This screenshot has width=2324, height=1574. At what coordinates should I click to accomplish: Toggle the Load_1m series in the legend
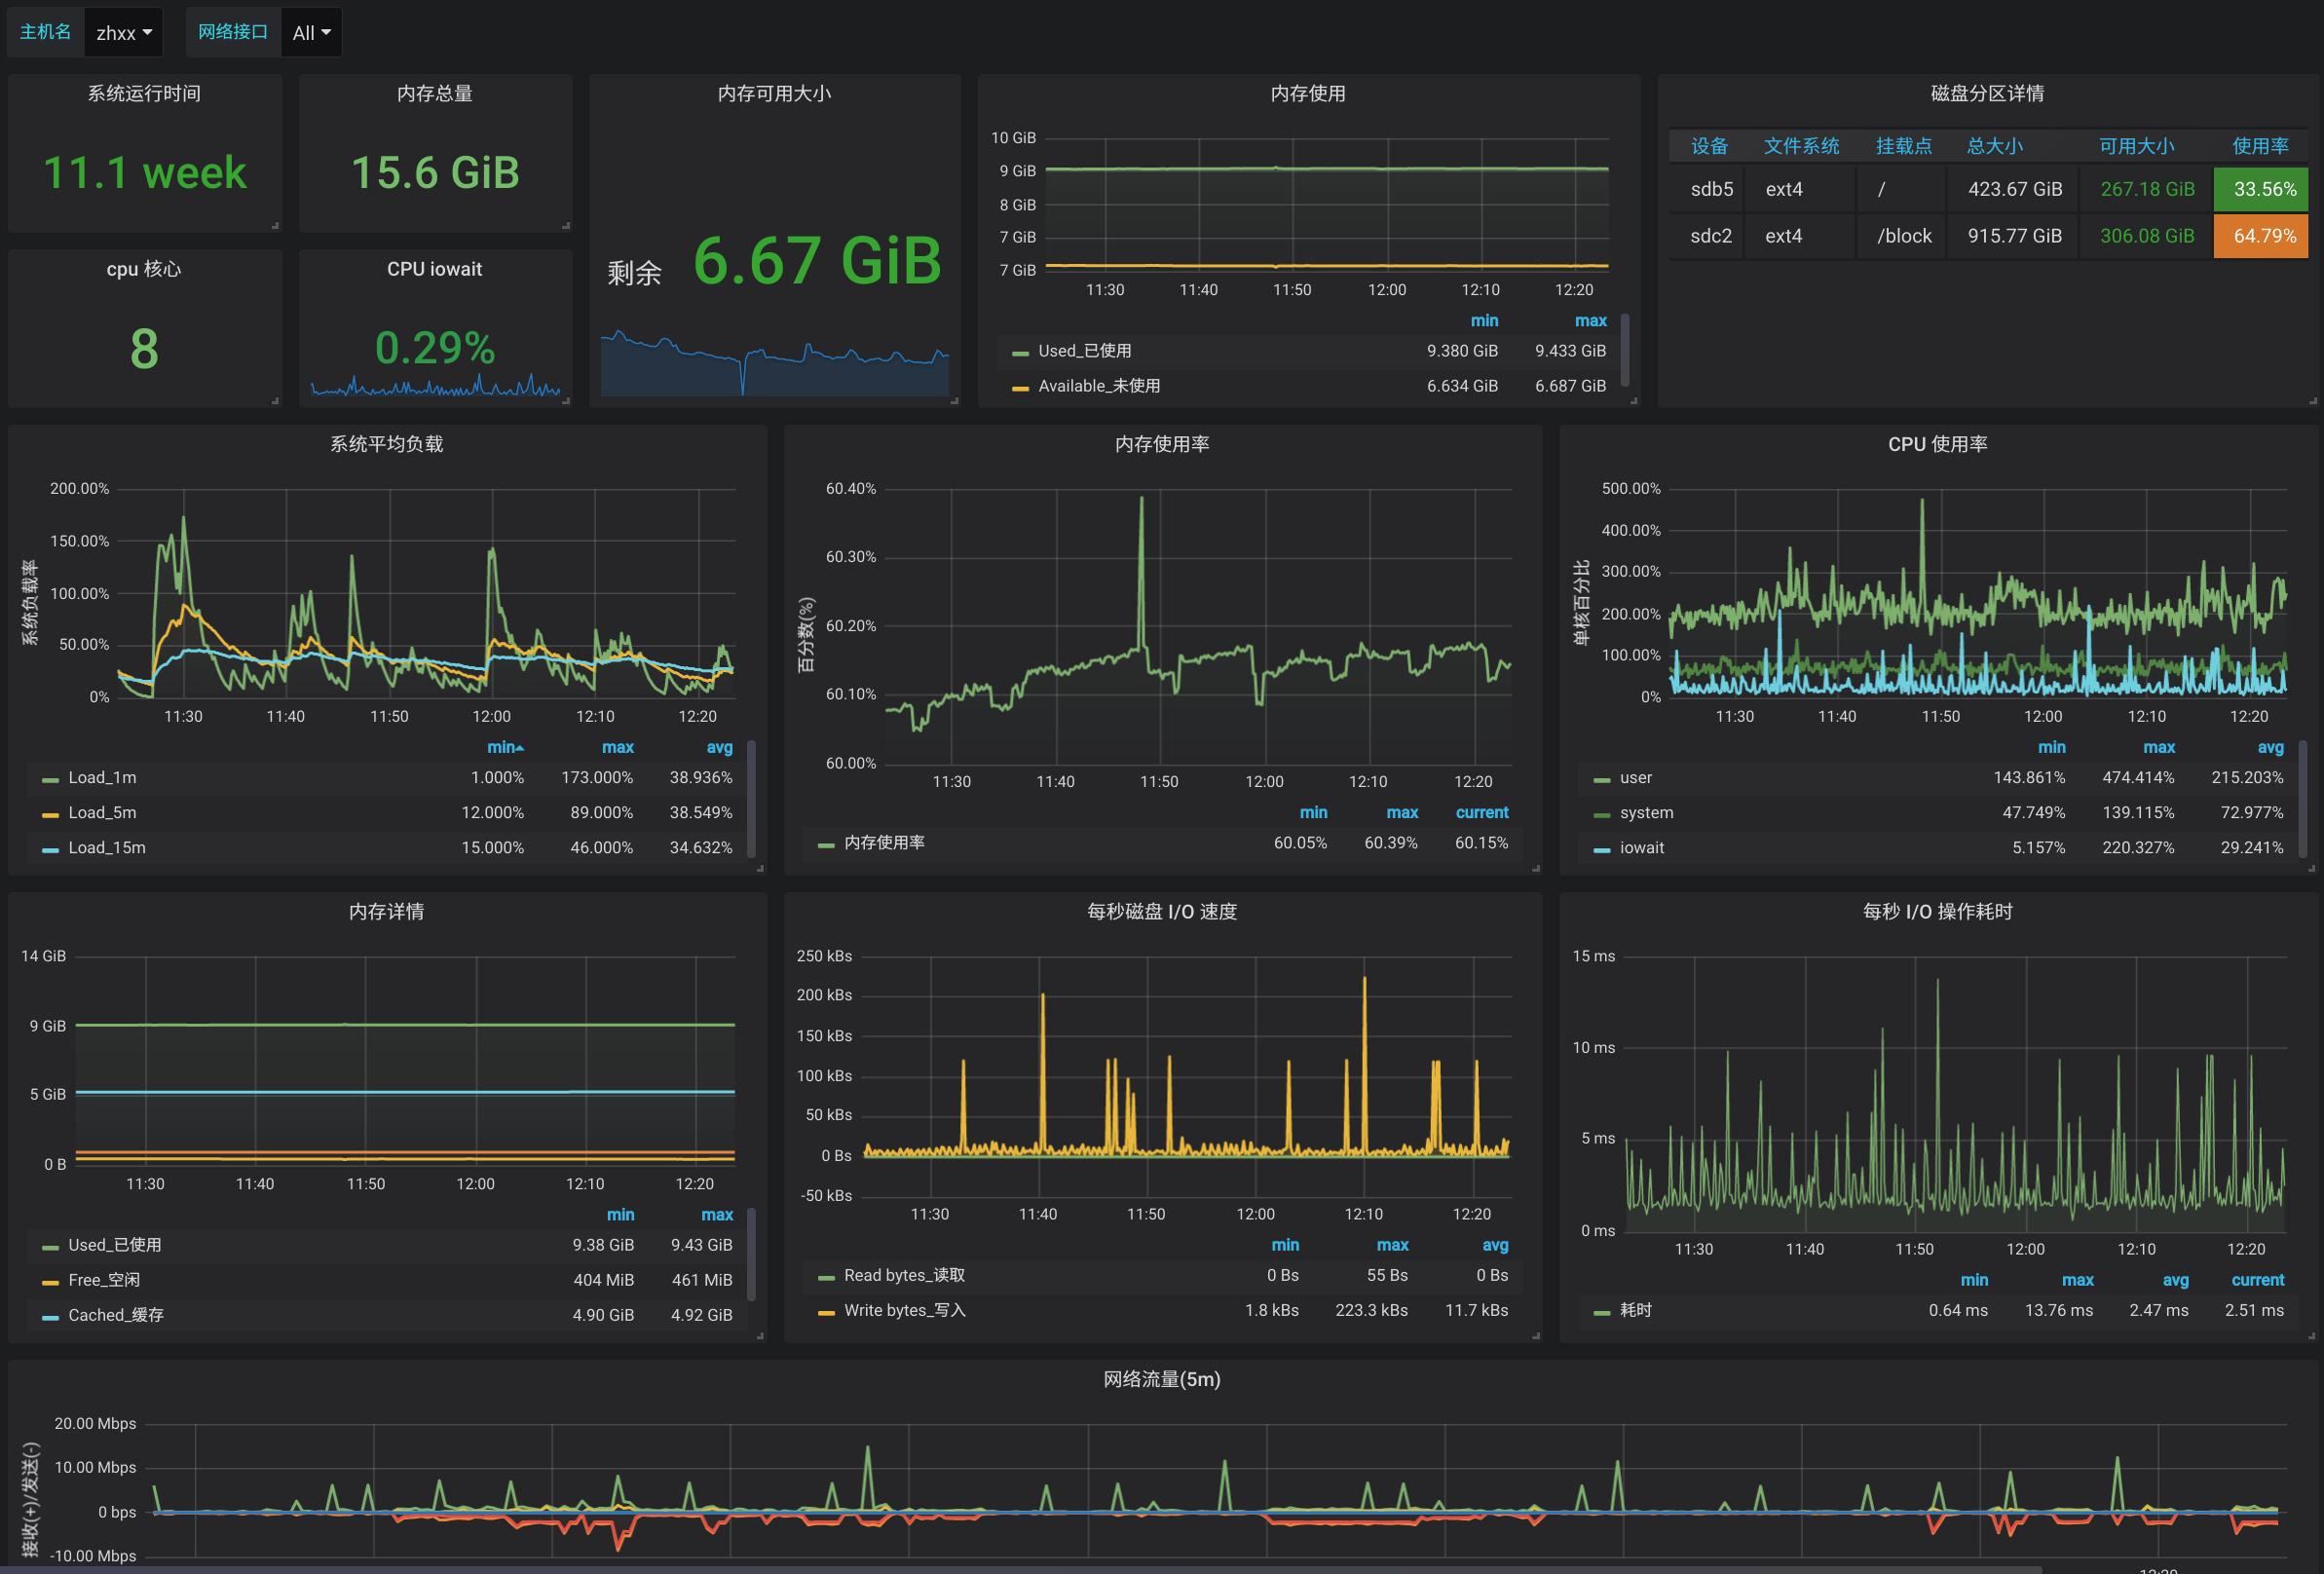tap(102, 778)
